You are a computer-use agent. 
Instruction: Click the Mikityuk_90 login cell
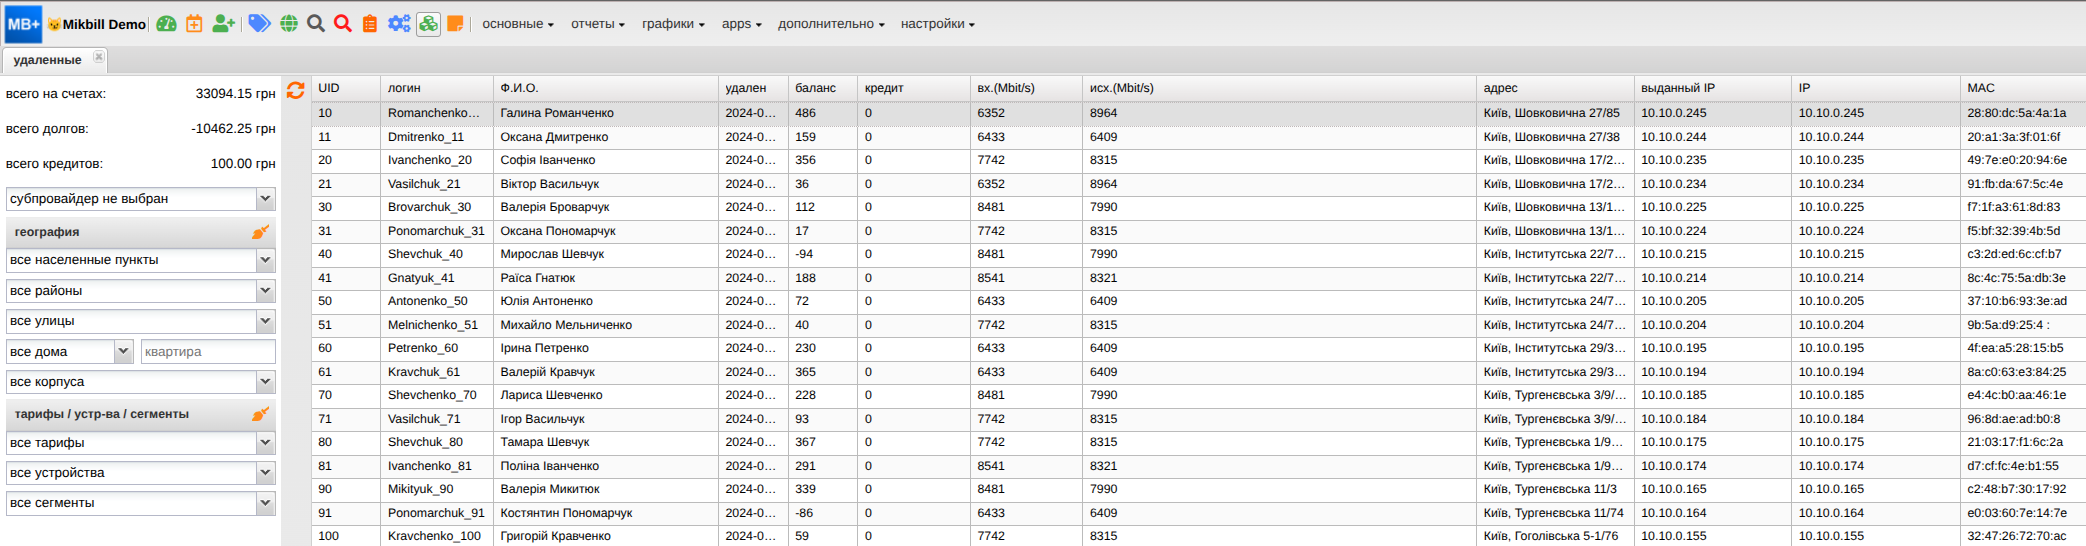[437, 489]
